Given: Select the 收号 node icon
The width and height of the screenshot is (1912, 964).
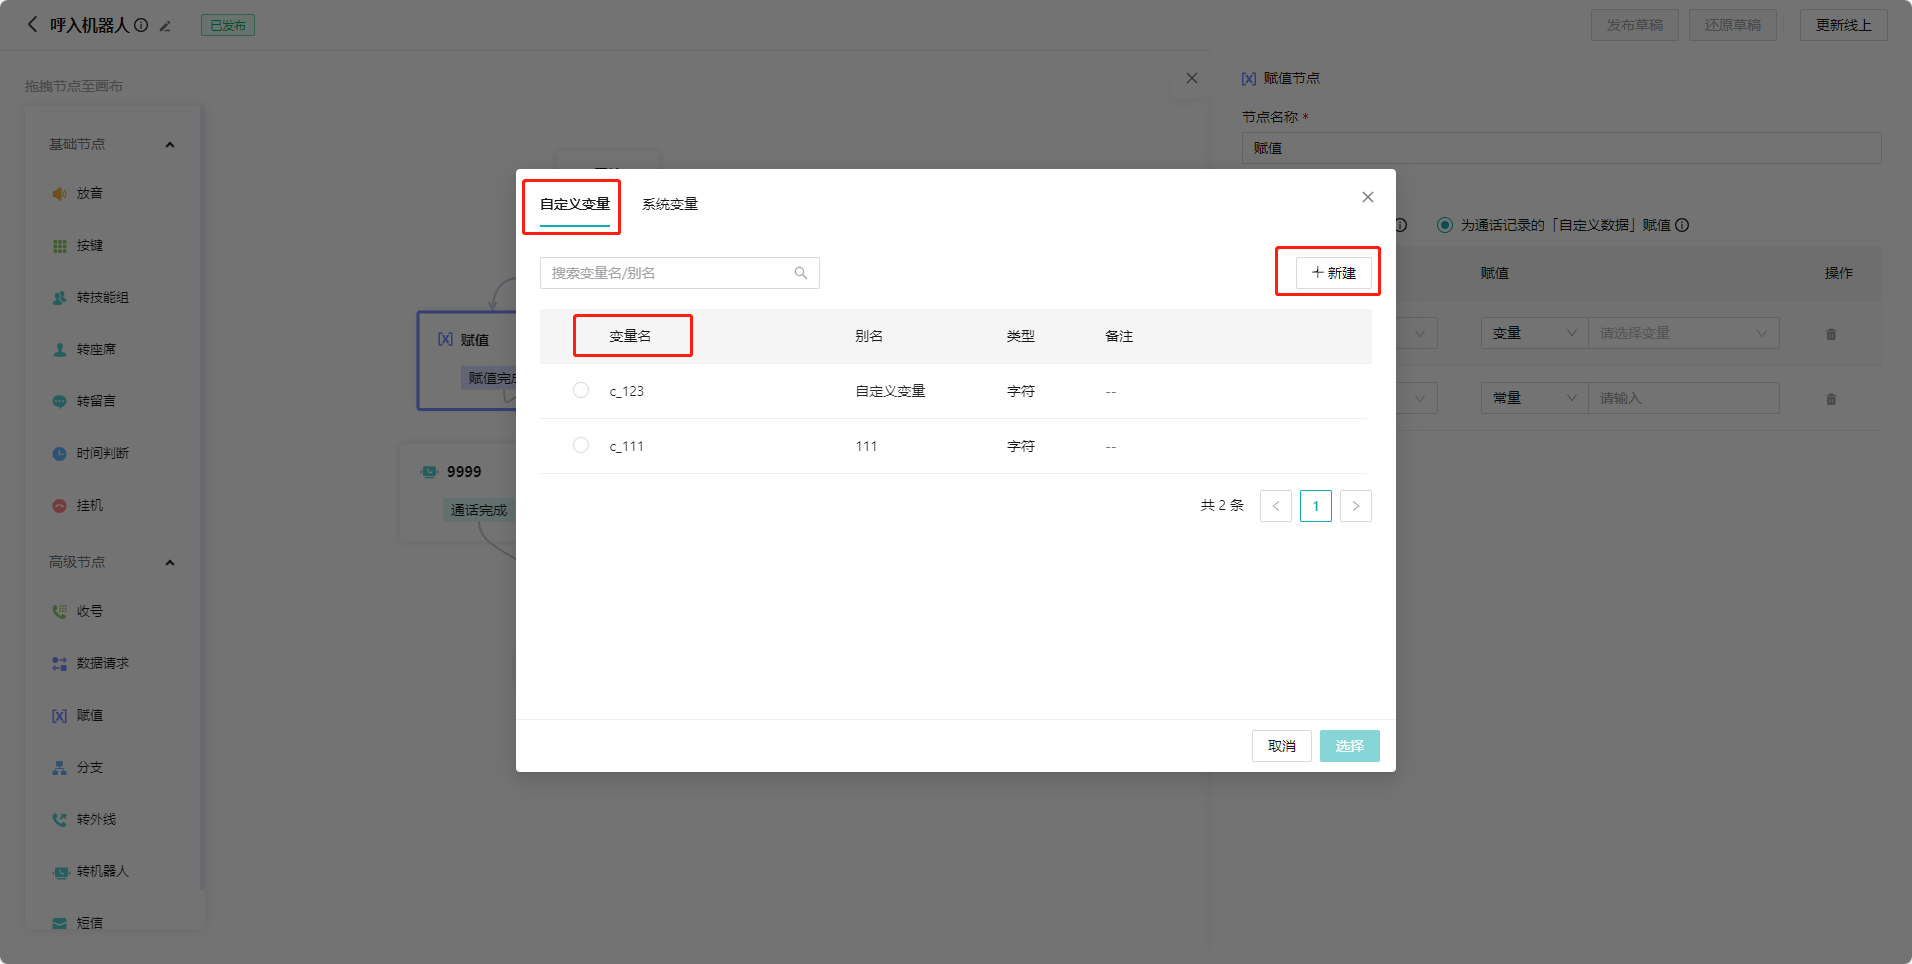Looking at the screenshot, I should tap(60, 611).
